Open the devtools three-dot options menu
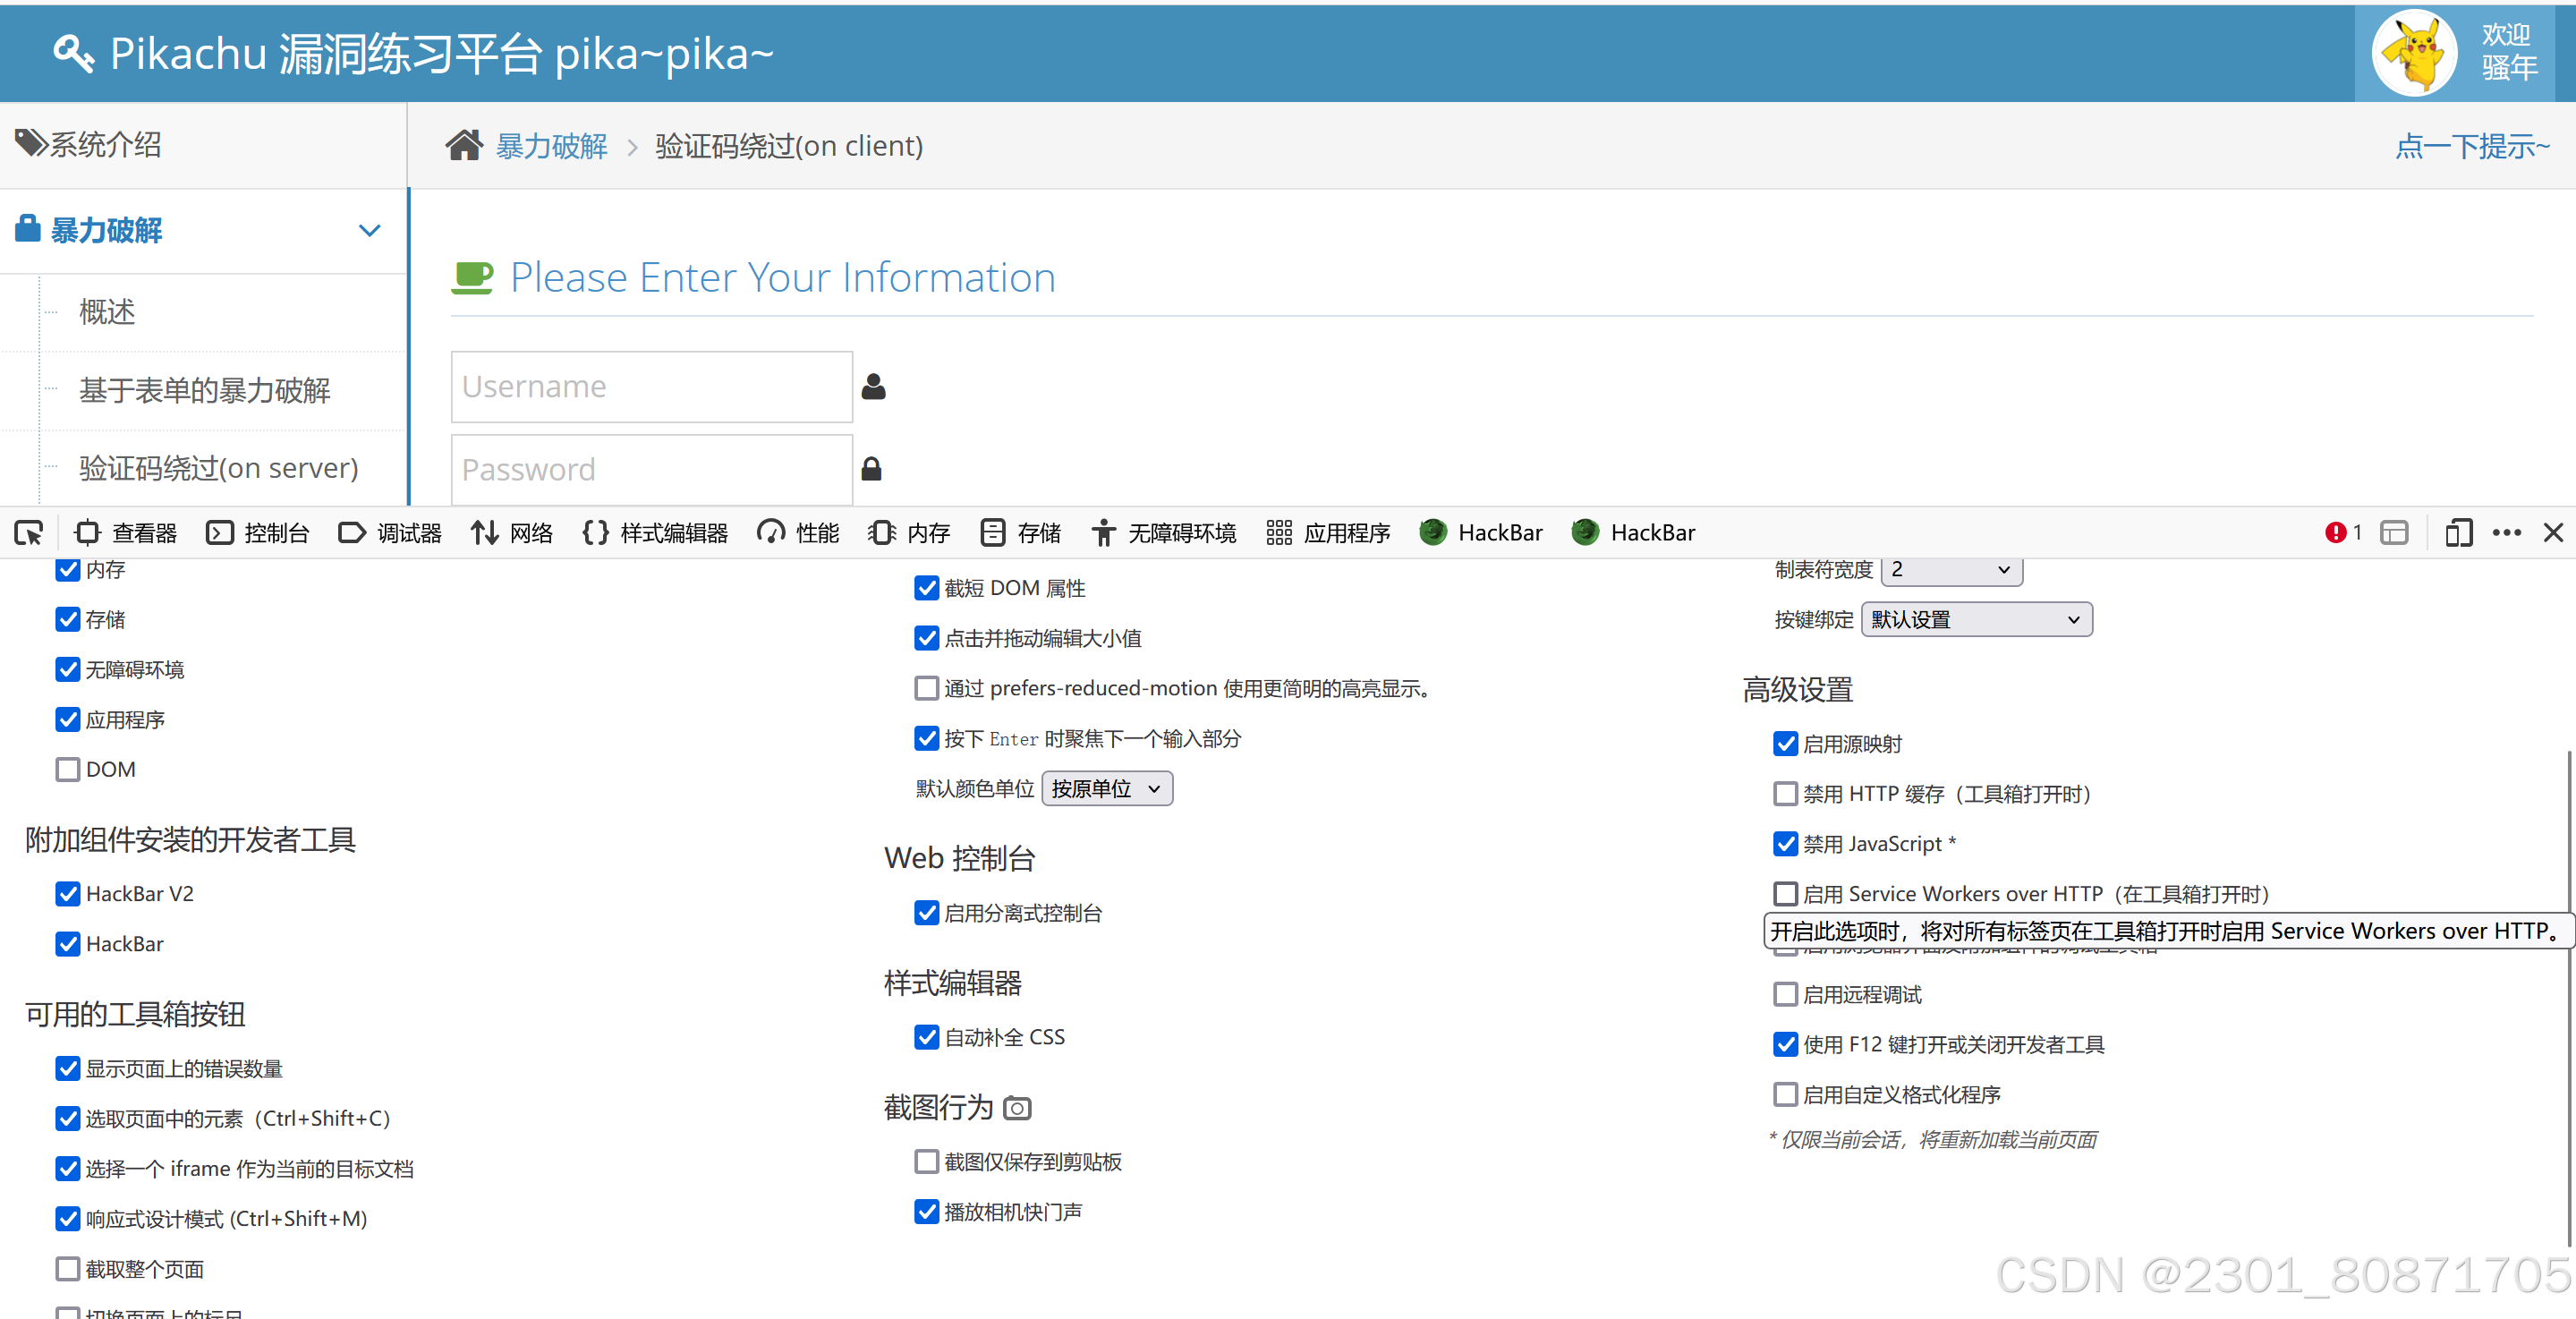This screenshot has height=1319, width=2576. [x=2506, y=533]
